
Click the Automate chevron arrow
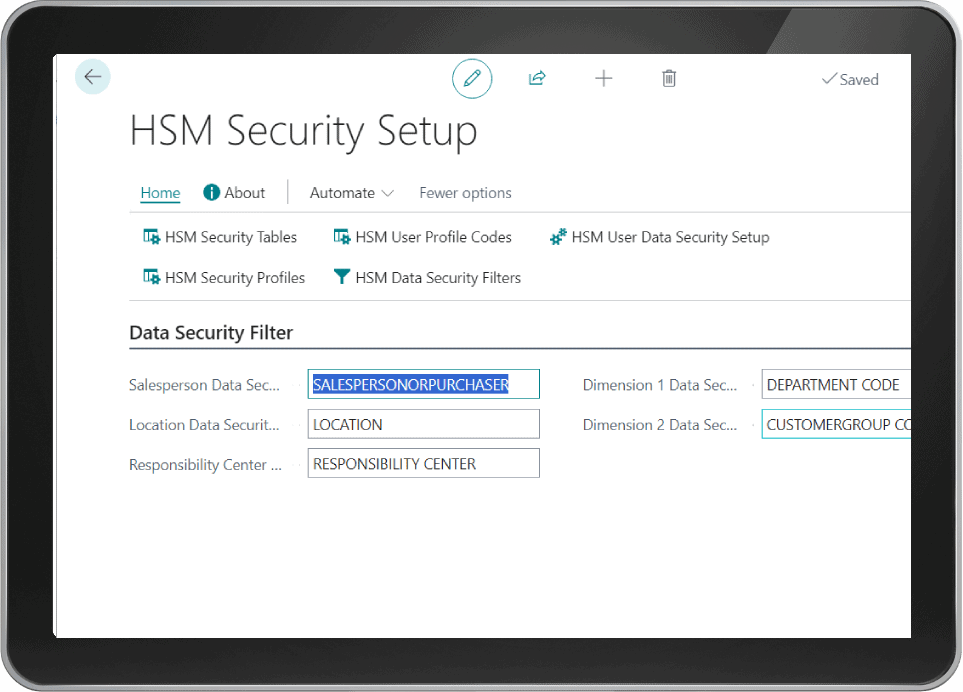(x=388, y=193)
